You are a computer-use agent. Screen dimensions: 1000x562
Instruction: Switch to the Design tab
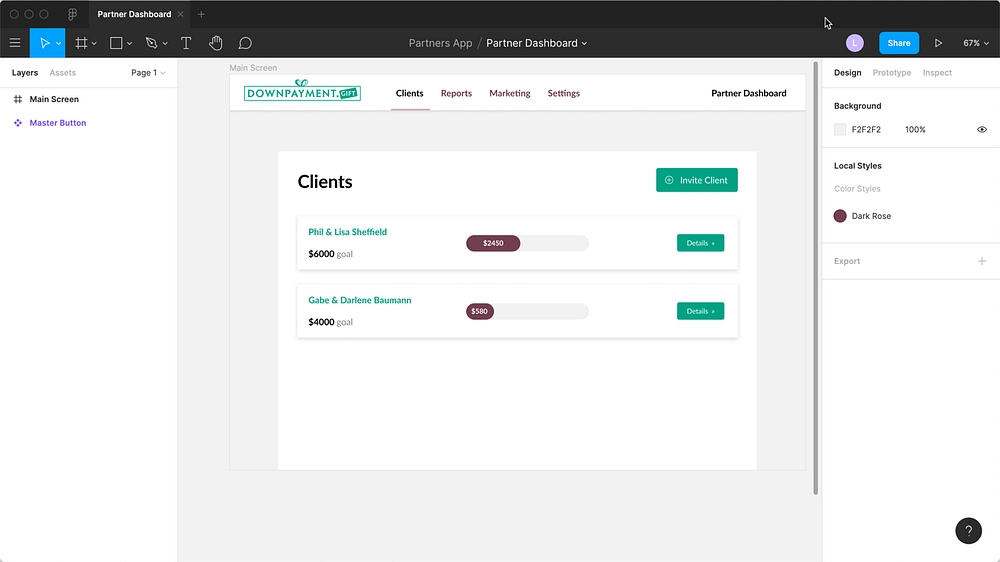coord(848,73)
